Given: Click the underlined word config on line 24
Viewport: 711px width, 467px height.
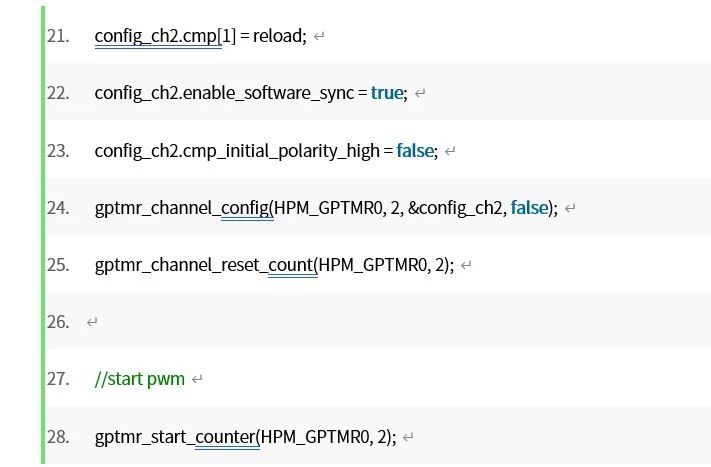Looking at the screenshot, I should [x=245, y=209].
